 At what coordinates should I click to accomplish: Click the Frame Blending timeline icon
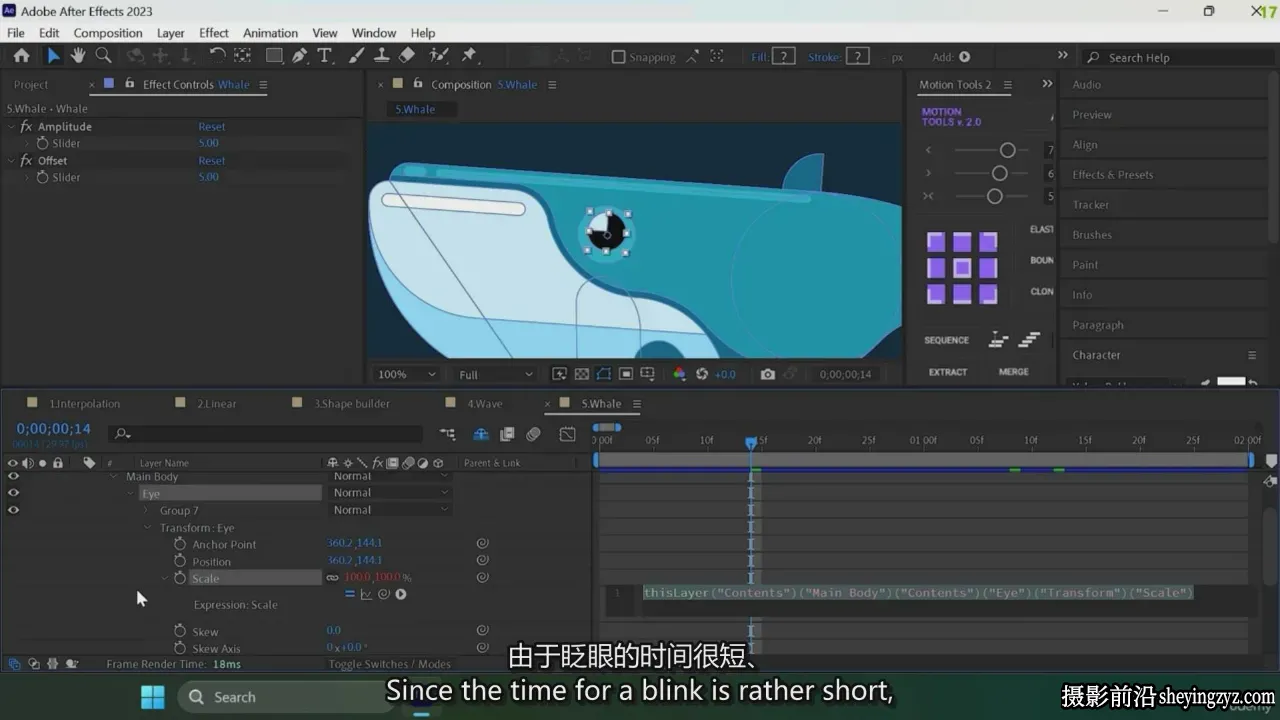coord(507,434)
